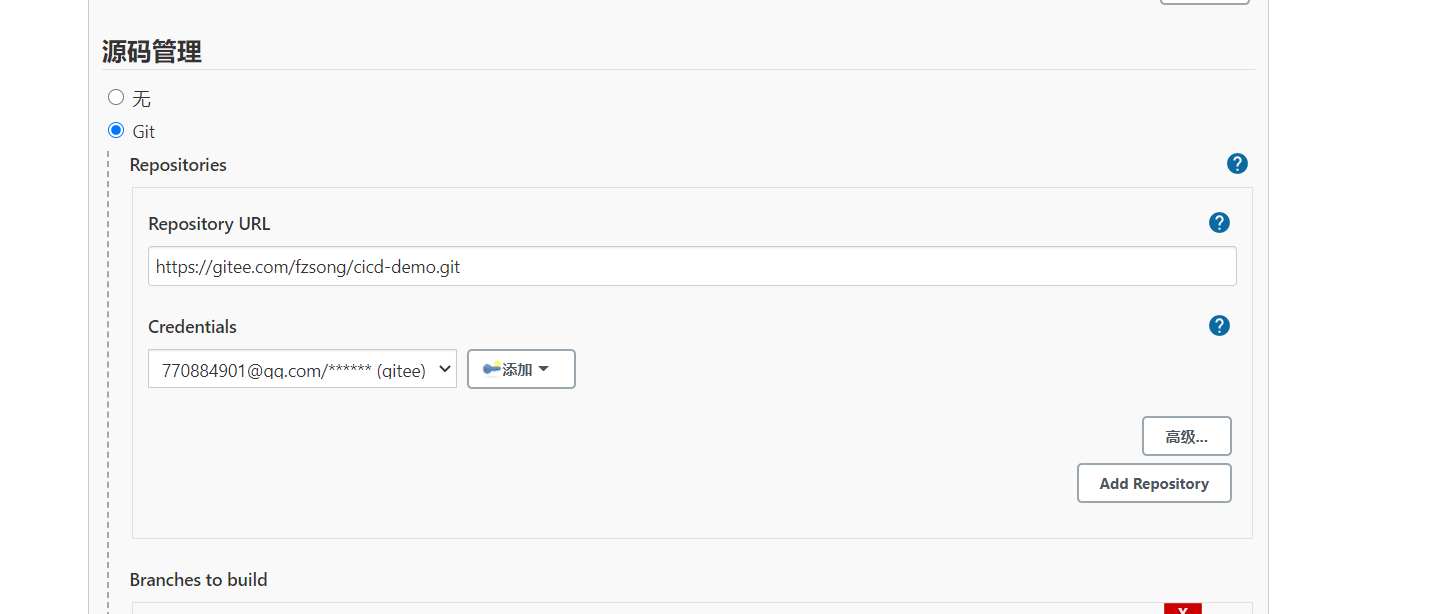Open help for Repository URL field
This screenshot has height=614, width=1451.
(1219, 223)
